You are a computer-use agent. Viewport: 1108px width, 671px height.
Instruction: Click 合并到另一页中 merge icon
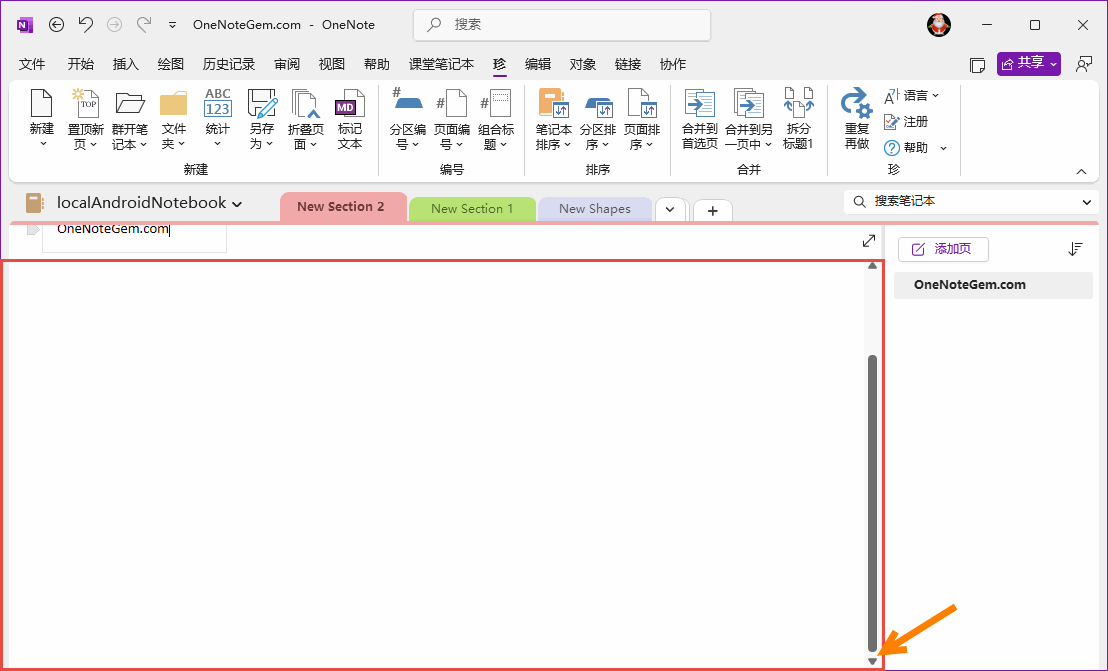(x=748, y=103)
